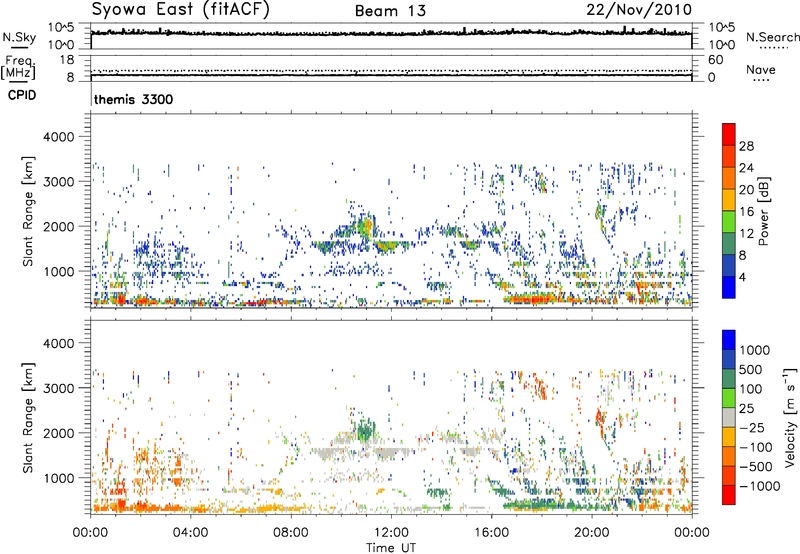Viewport: 800px width, 554px height.
Task: Click the '04:00' time axis tick label
Action: (x=190, y=533)
